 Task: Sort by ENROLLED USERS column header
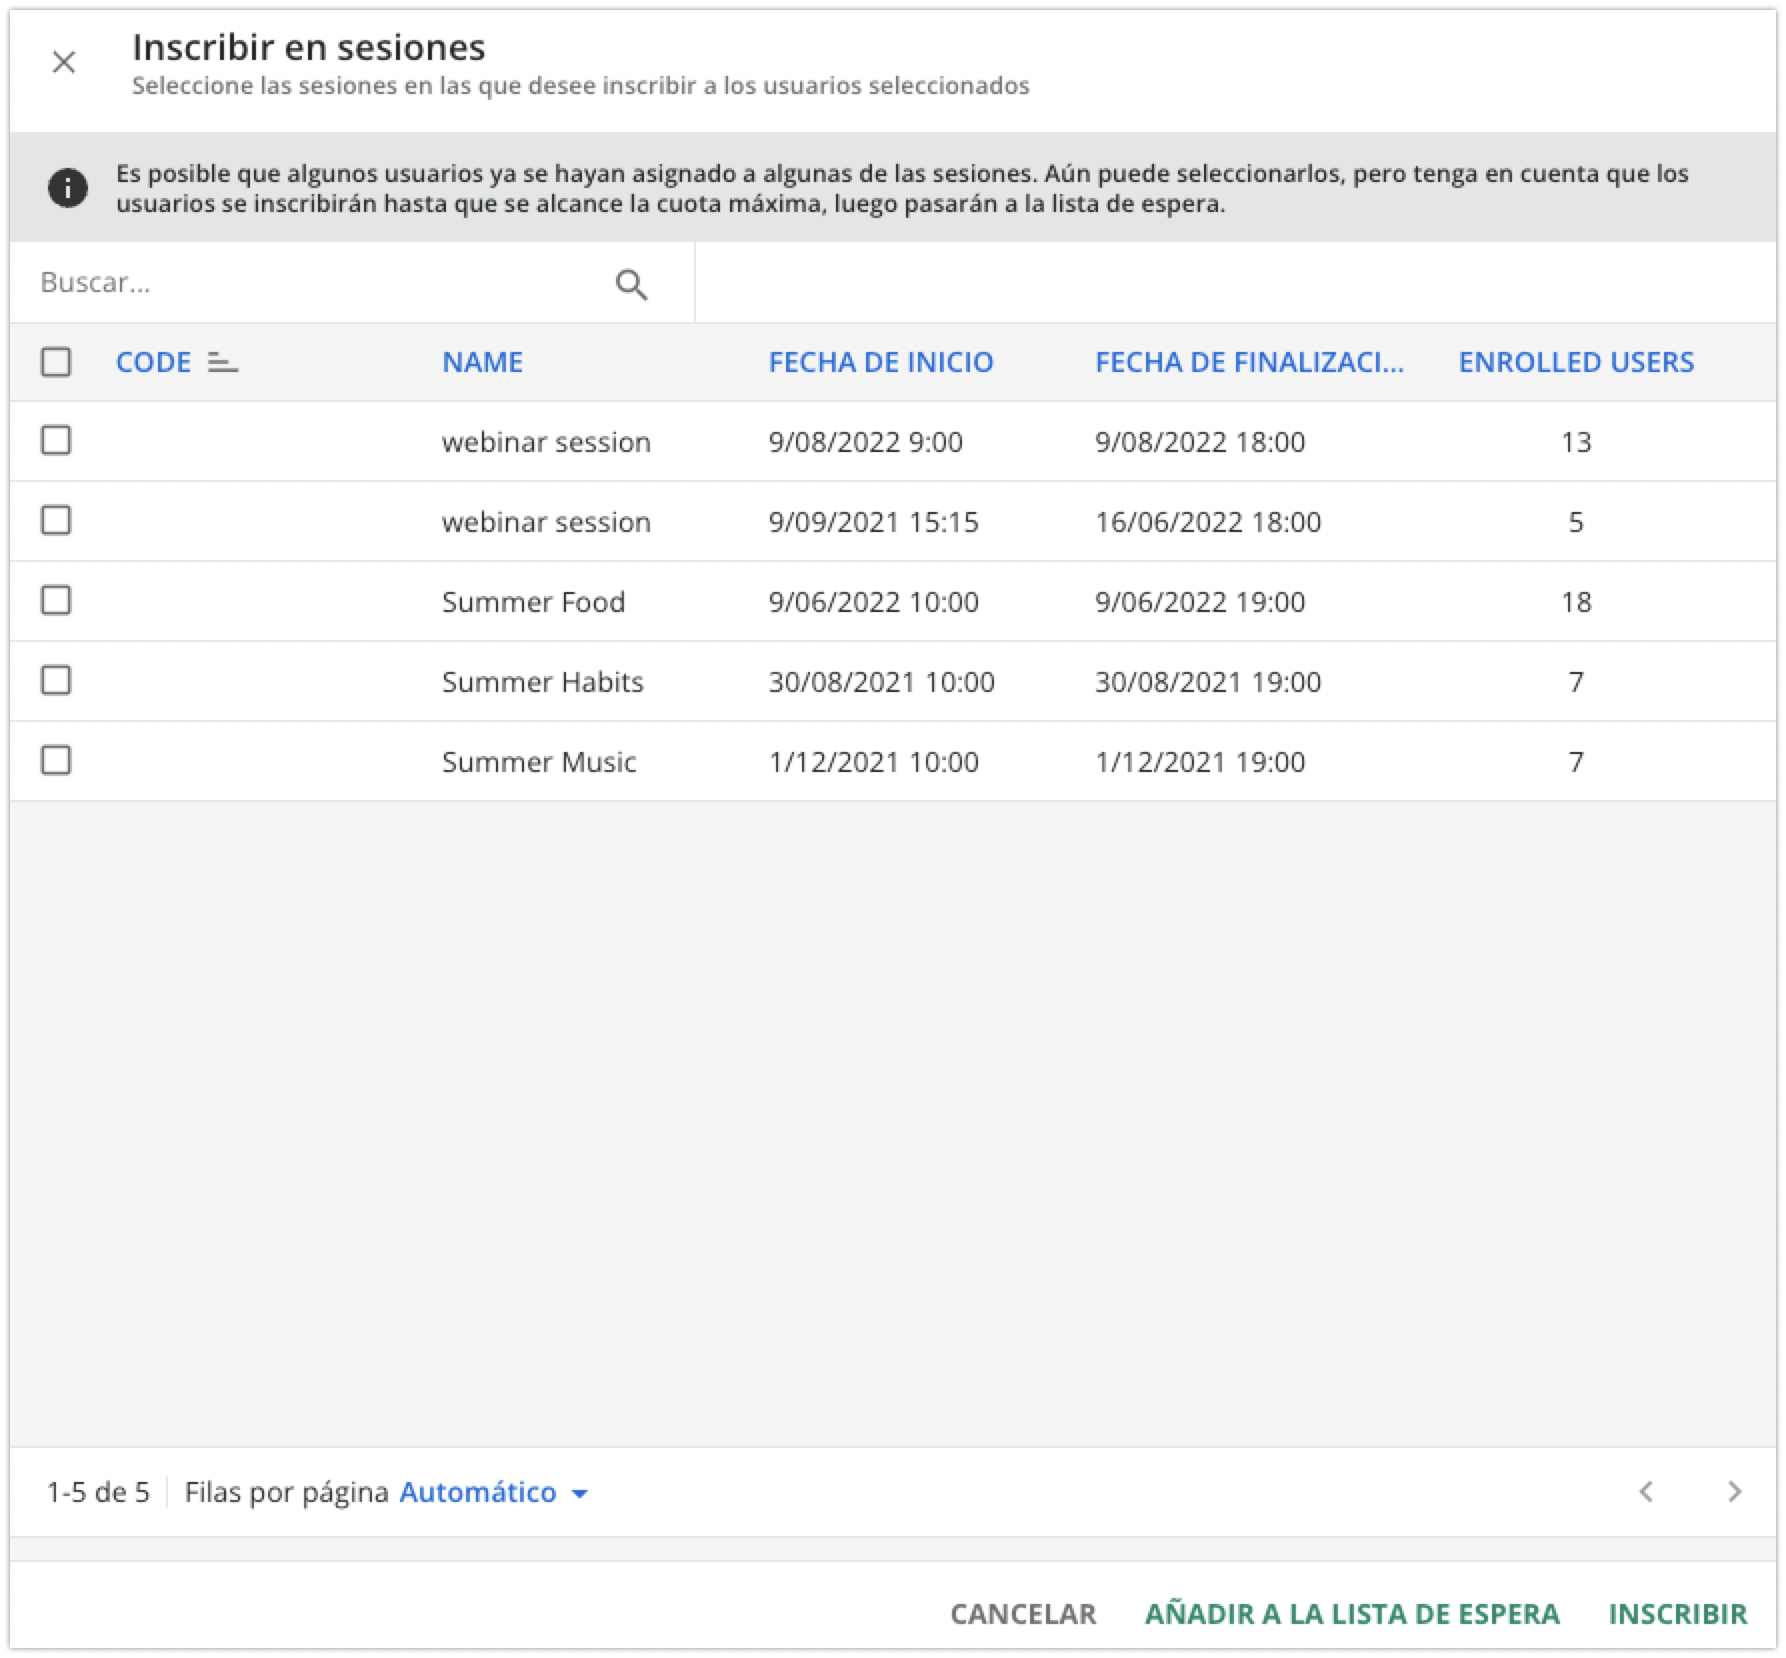[1575, 362]
